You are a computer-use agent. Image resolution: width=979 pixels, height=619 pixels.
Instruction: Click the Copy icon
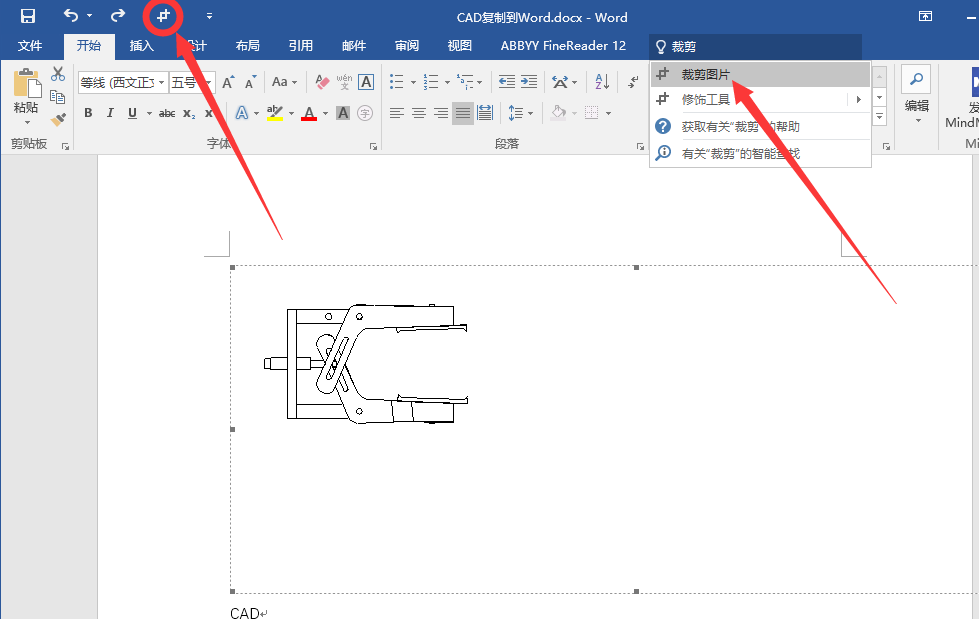point(57,97)
